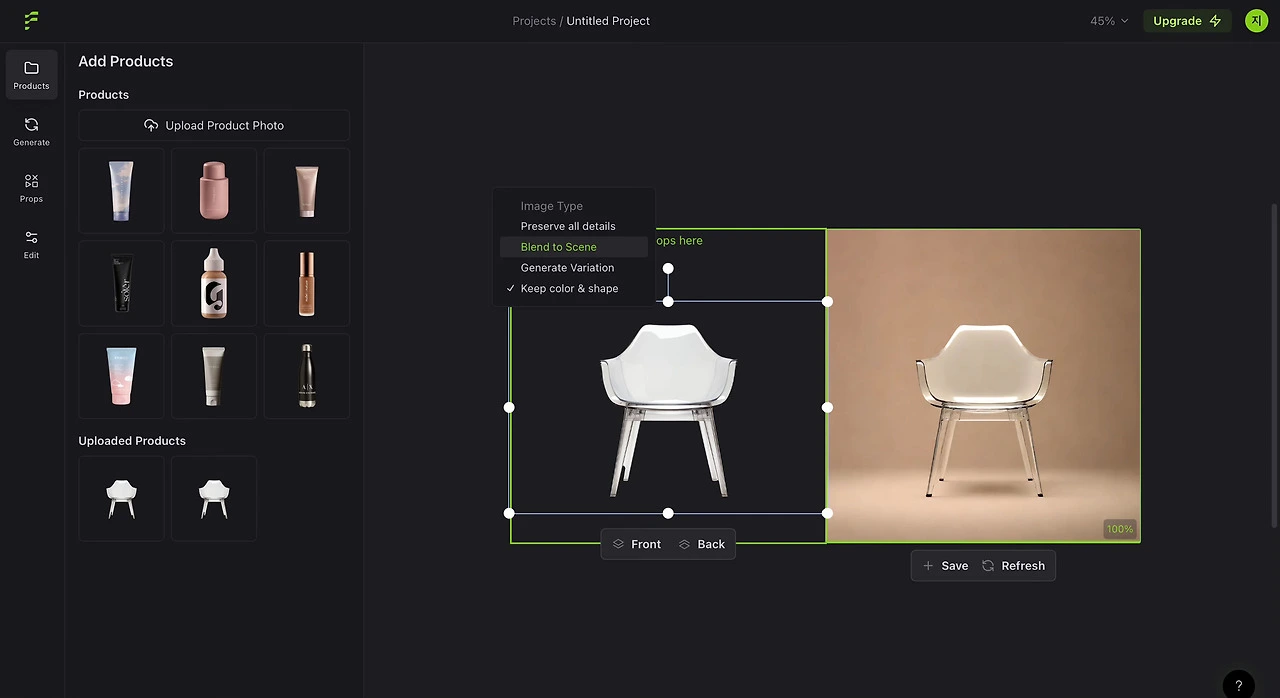1280x698 pixels.
Task: Open the Edit sidebar panel
Action: [31, 244]
